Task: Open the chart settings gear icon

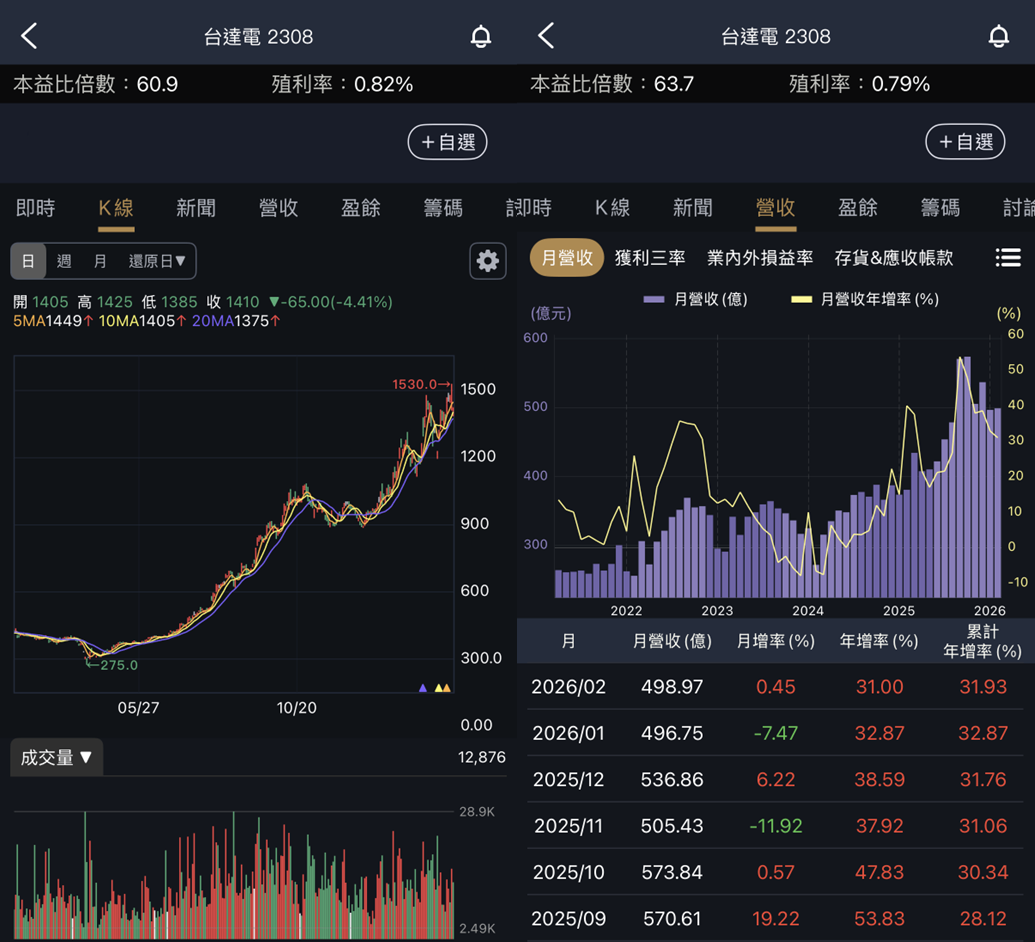Action: pyautogui.click(x=487, y=261)
